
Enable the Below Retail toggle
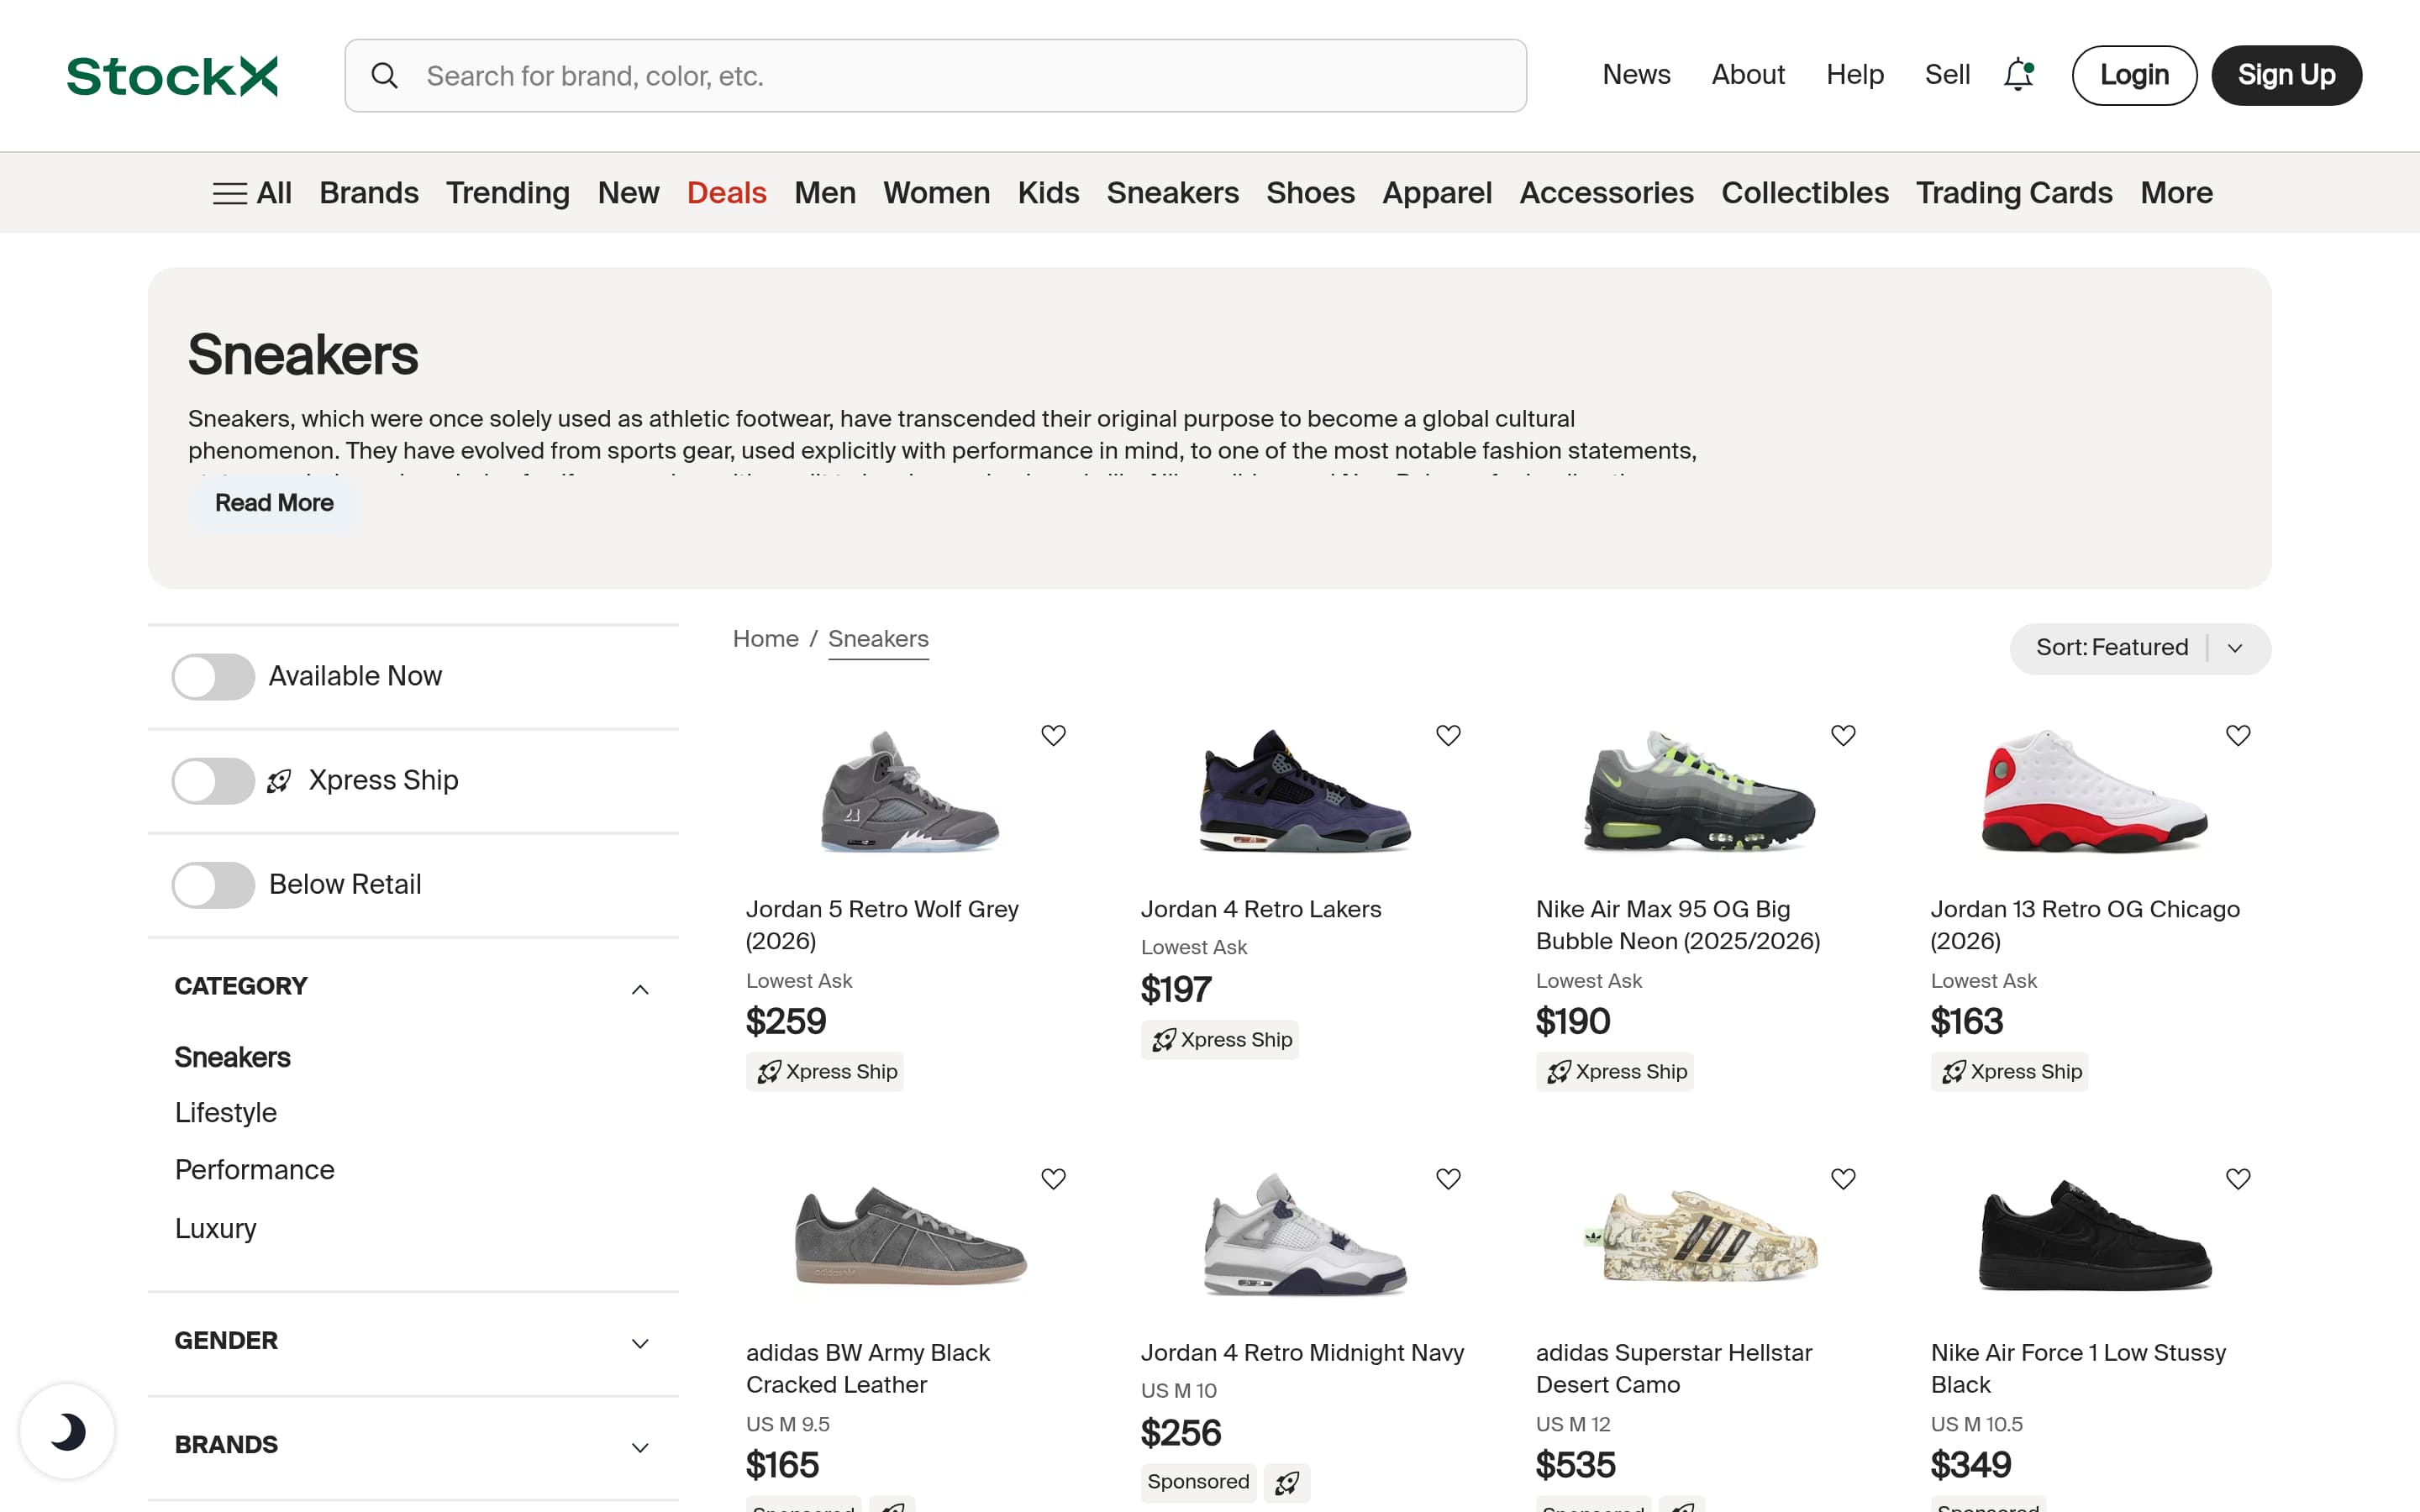click(212, 885)
